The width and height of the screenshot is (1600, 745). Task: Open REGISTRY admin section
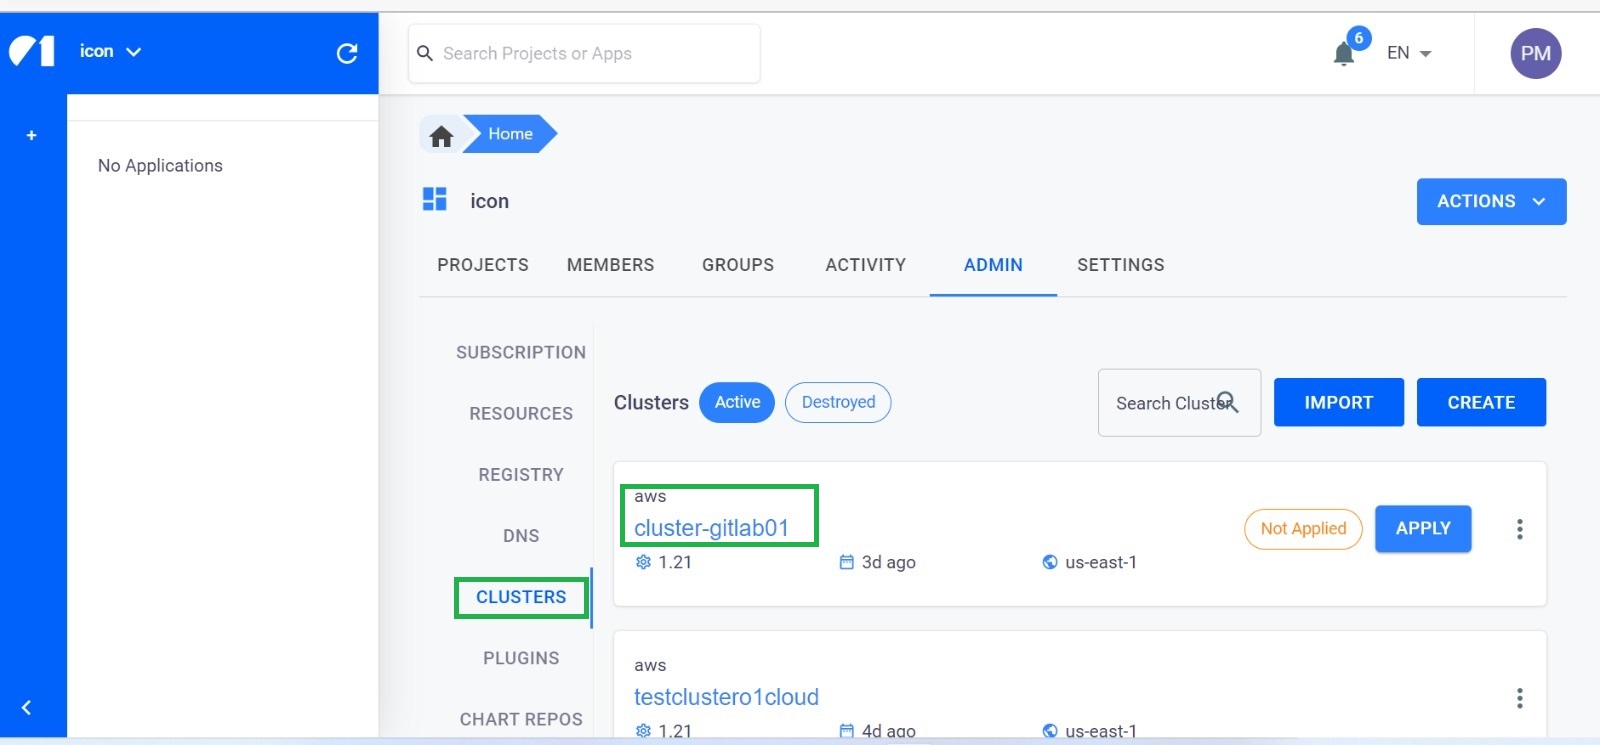pyautogui.click(x=521, y=474)
